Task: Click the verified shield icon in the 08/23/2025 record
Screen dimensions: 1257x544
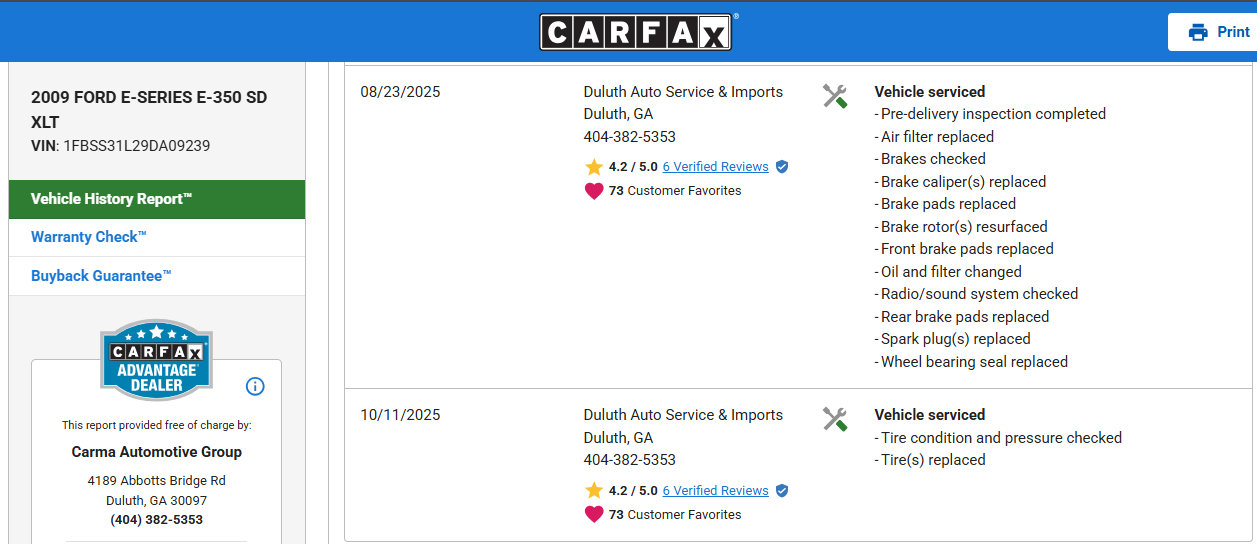Action: point(782,167)
